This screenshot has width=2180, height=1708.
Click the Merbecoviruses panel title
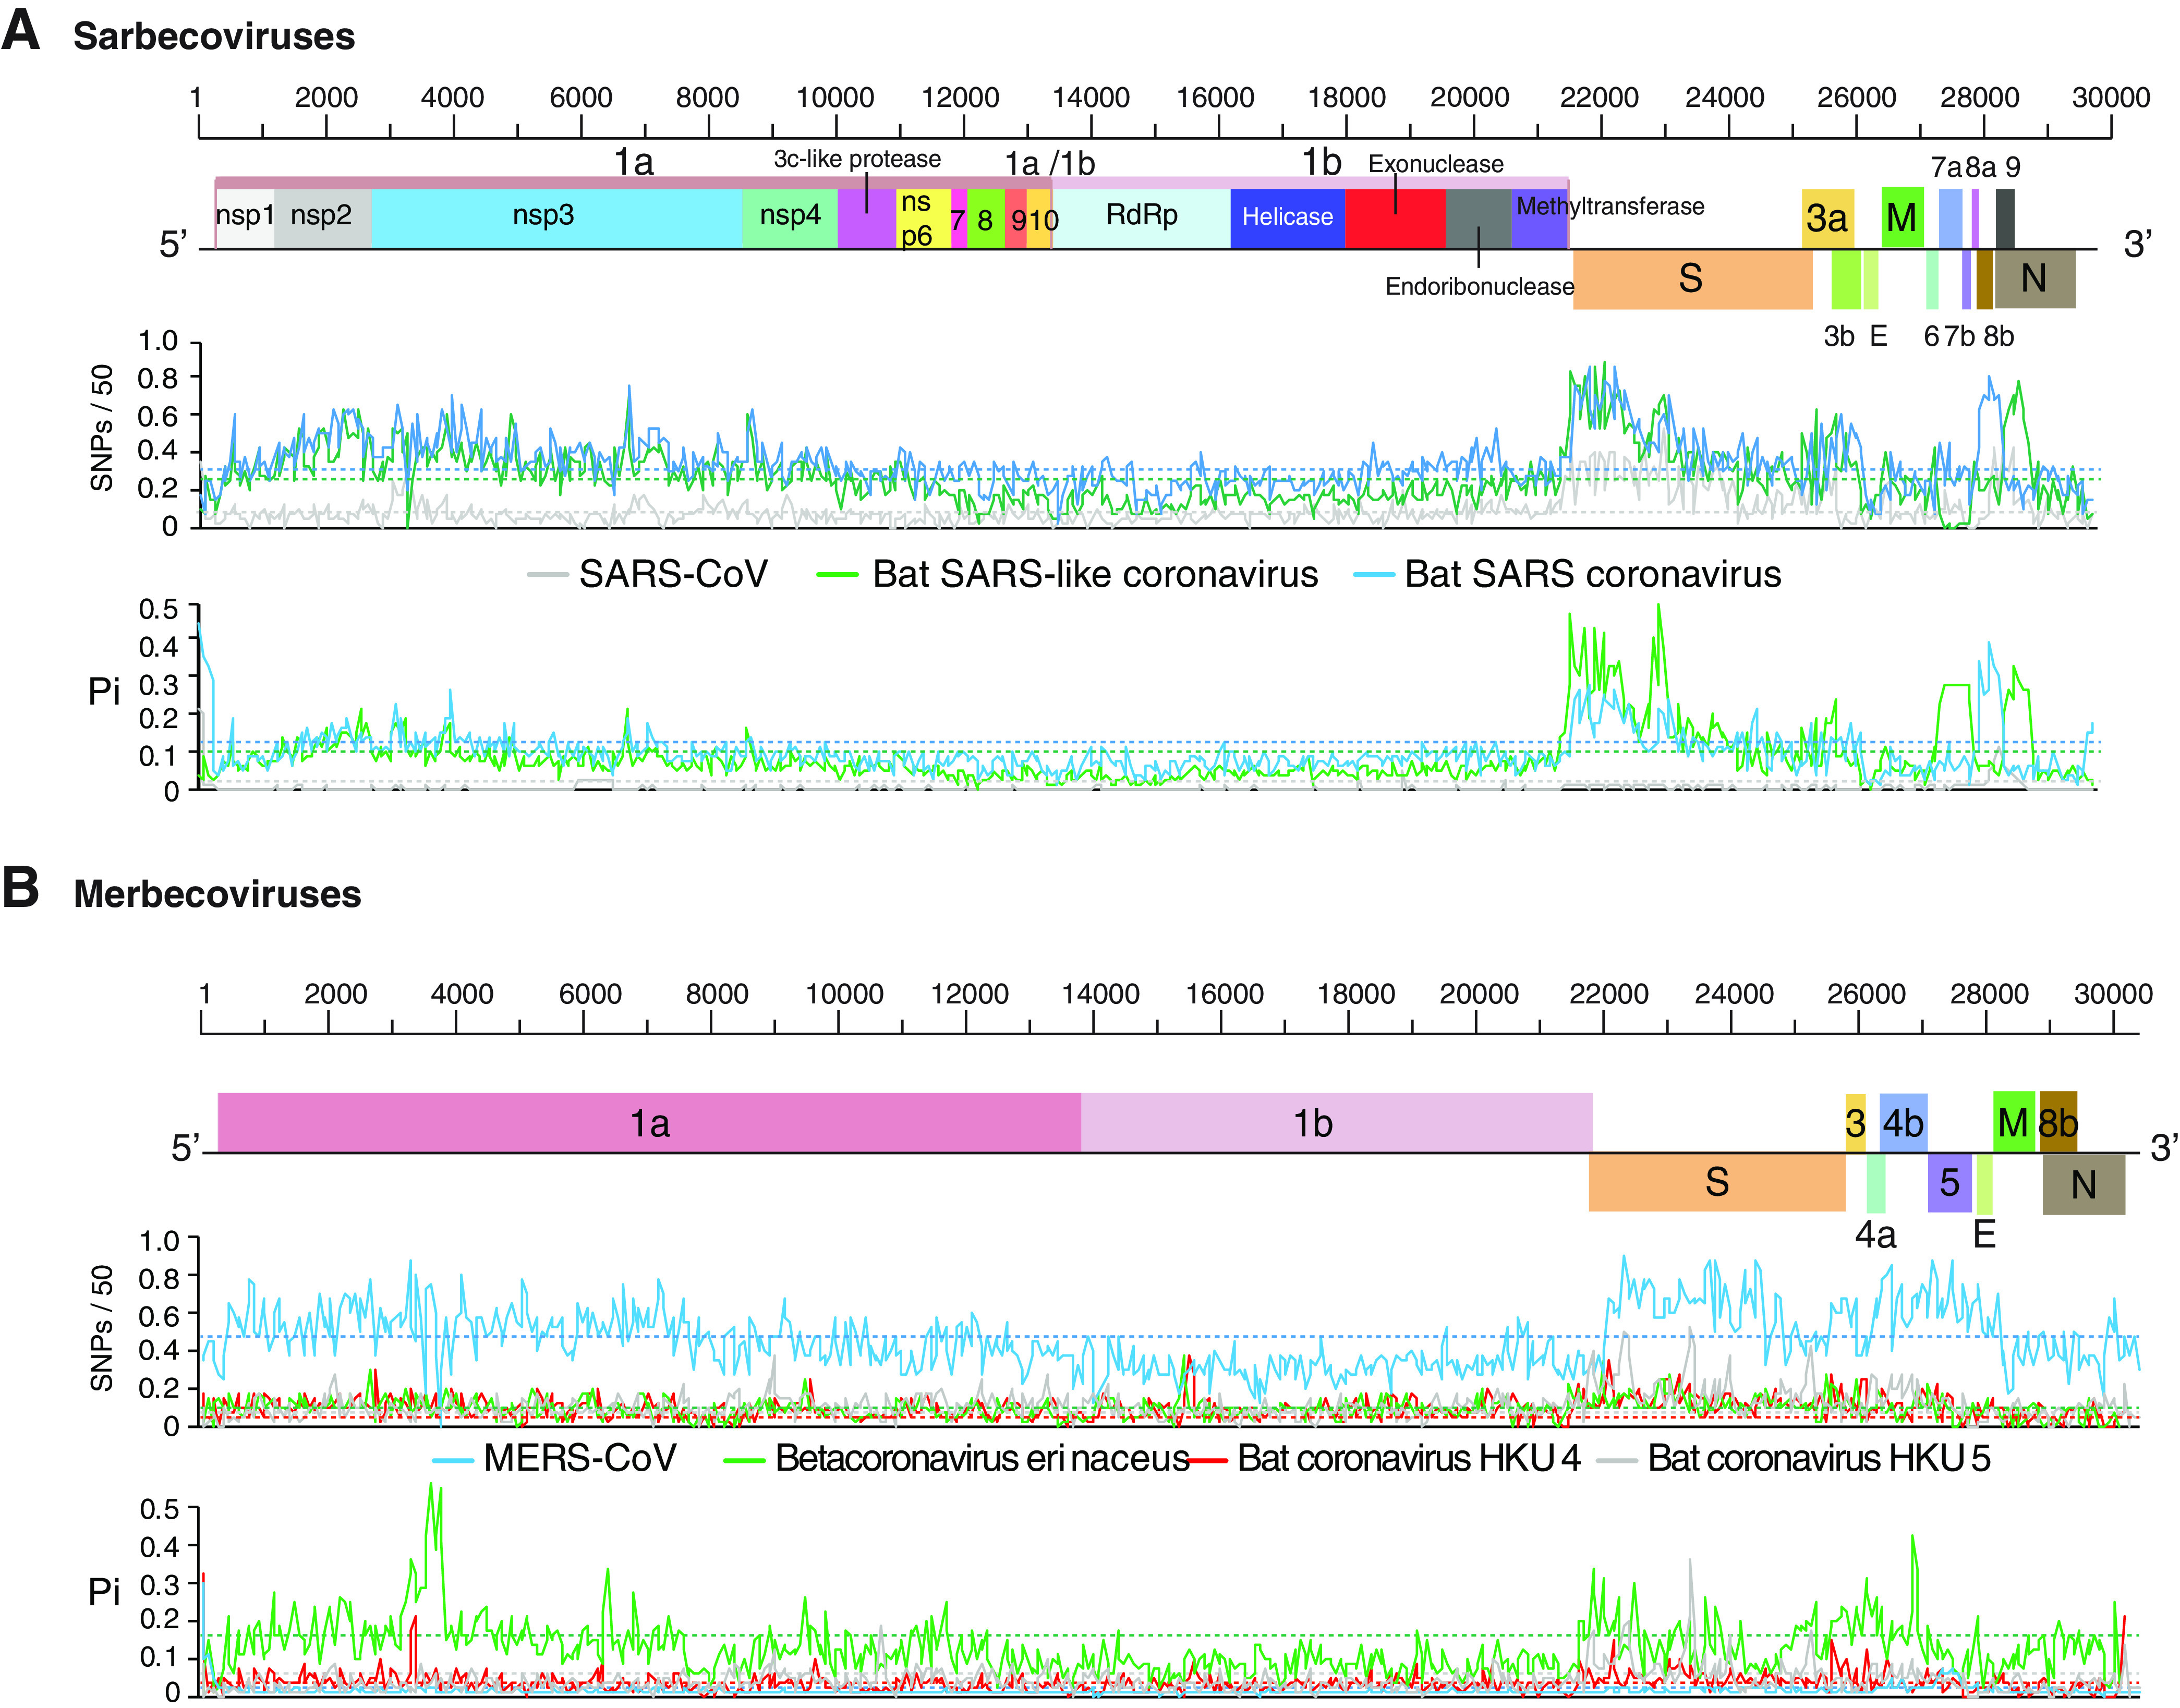click(x=217, y=894)
